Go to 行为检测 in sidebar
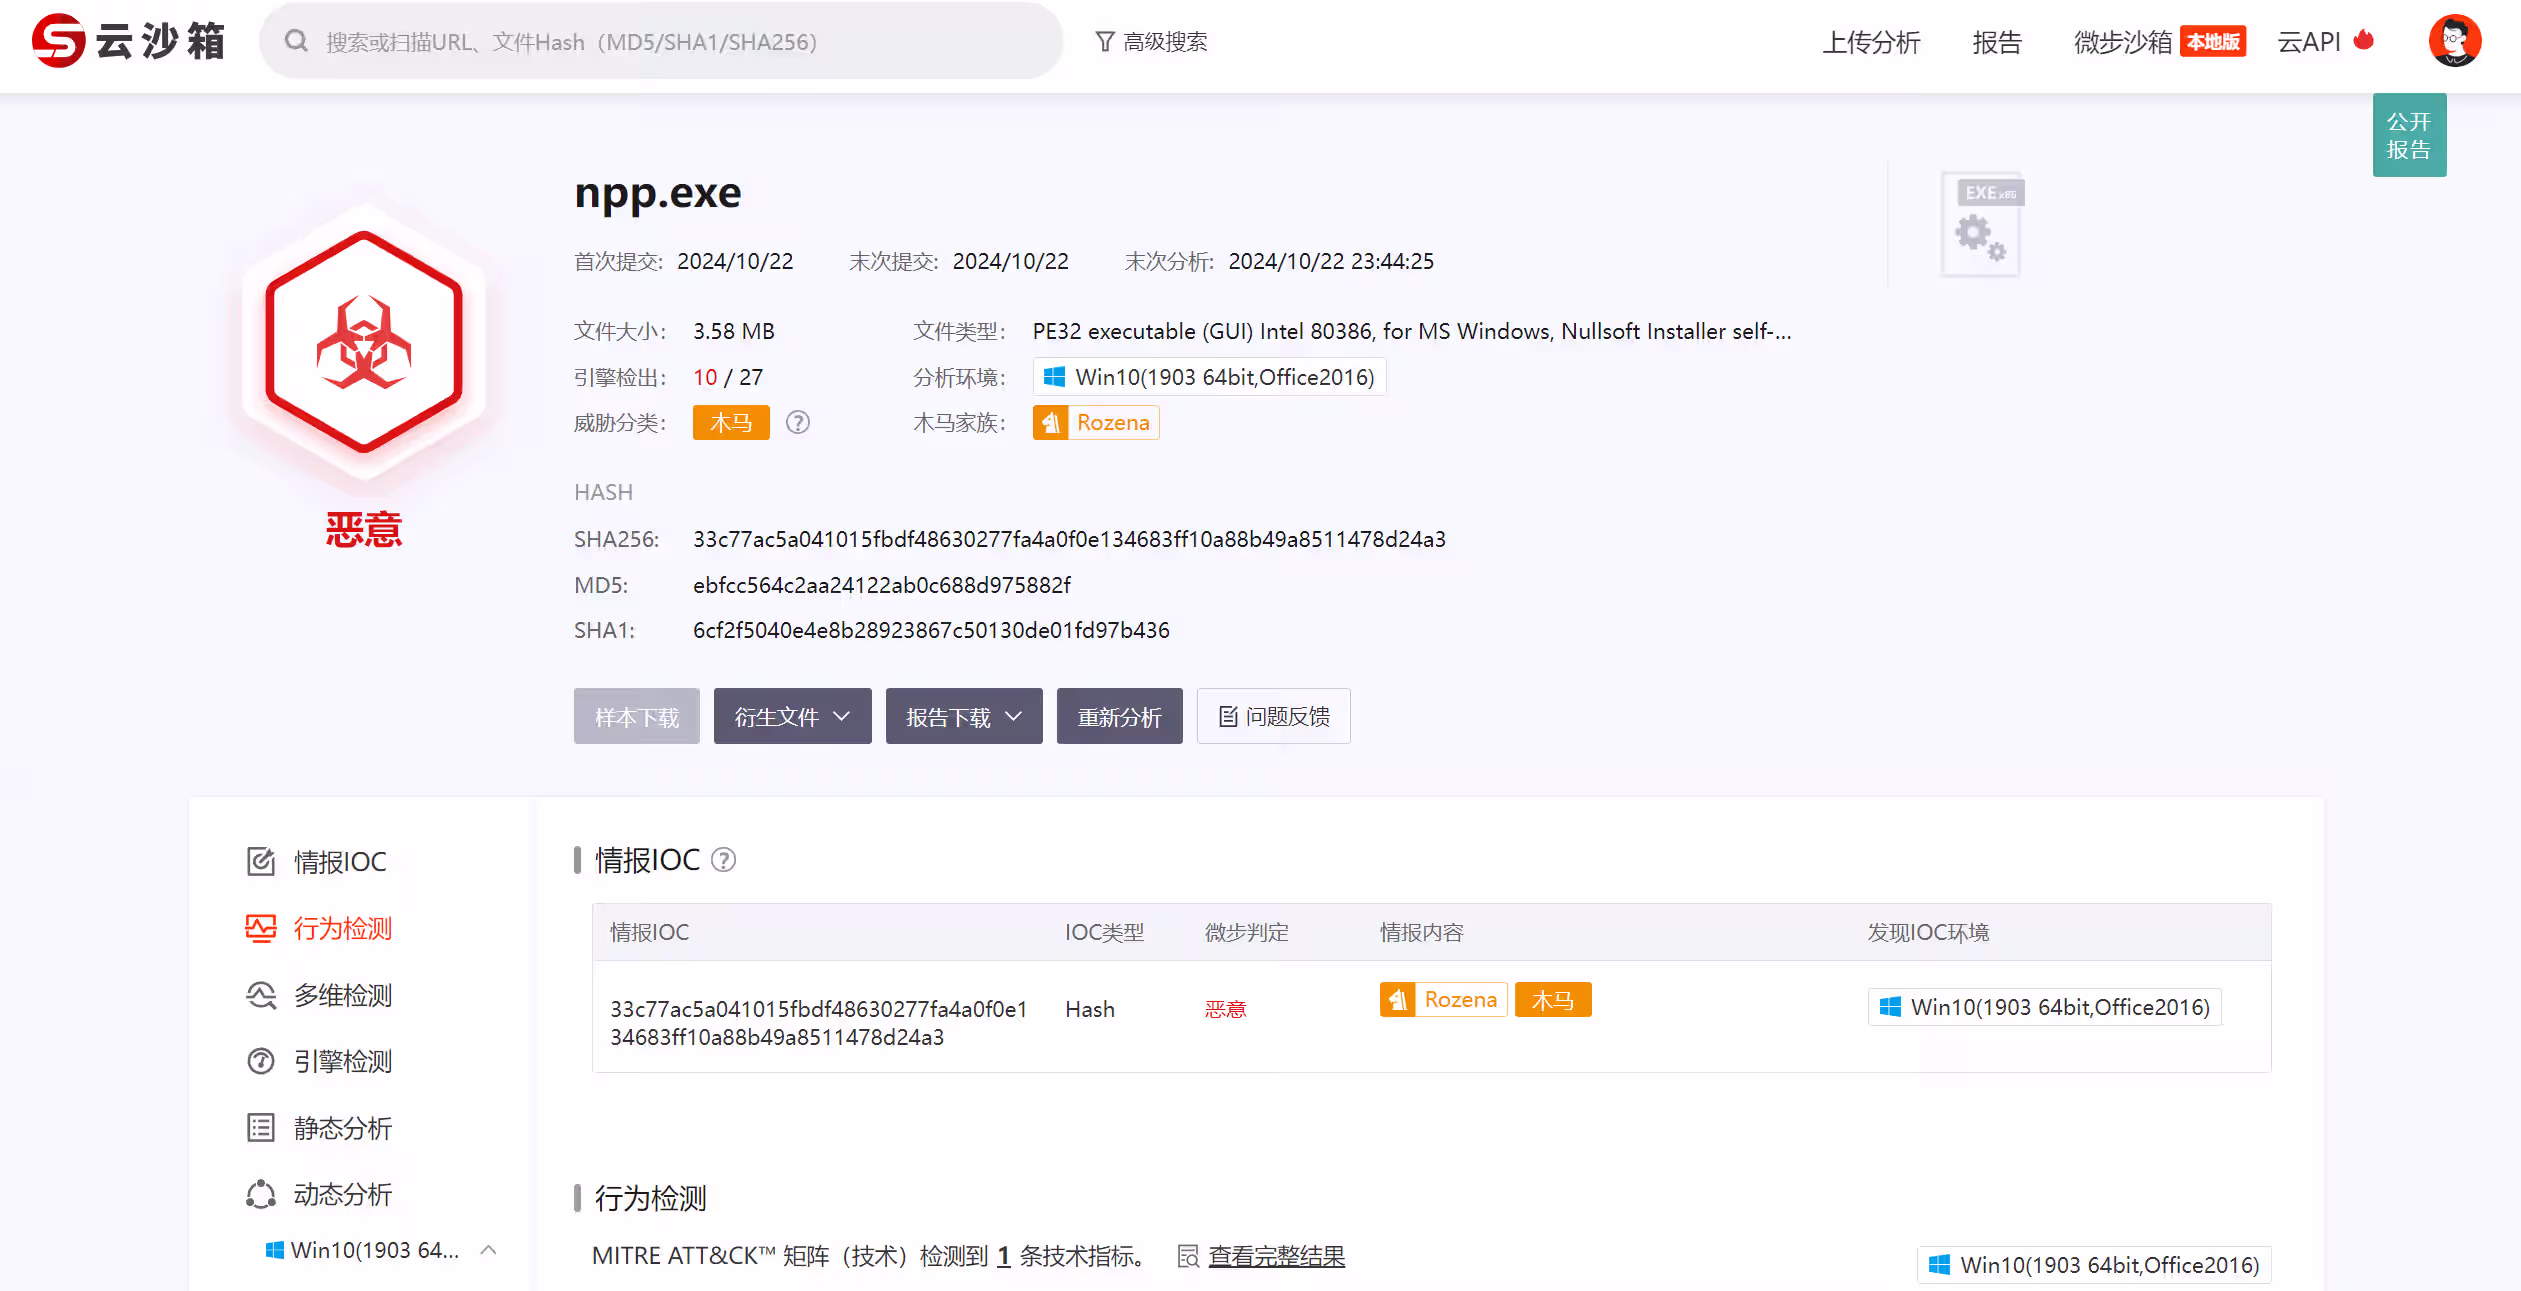 [342, 928]
